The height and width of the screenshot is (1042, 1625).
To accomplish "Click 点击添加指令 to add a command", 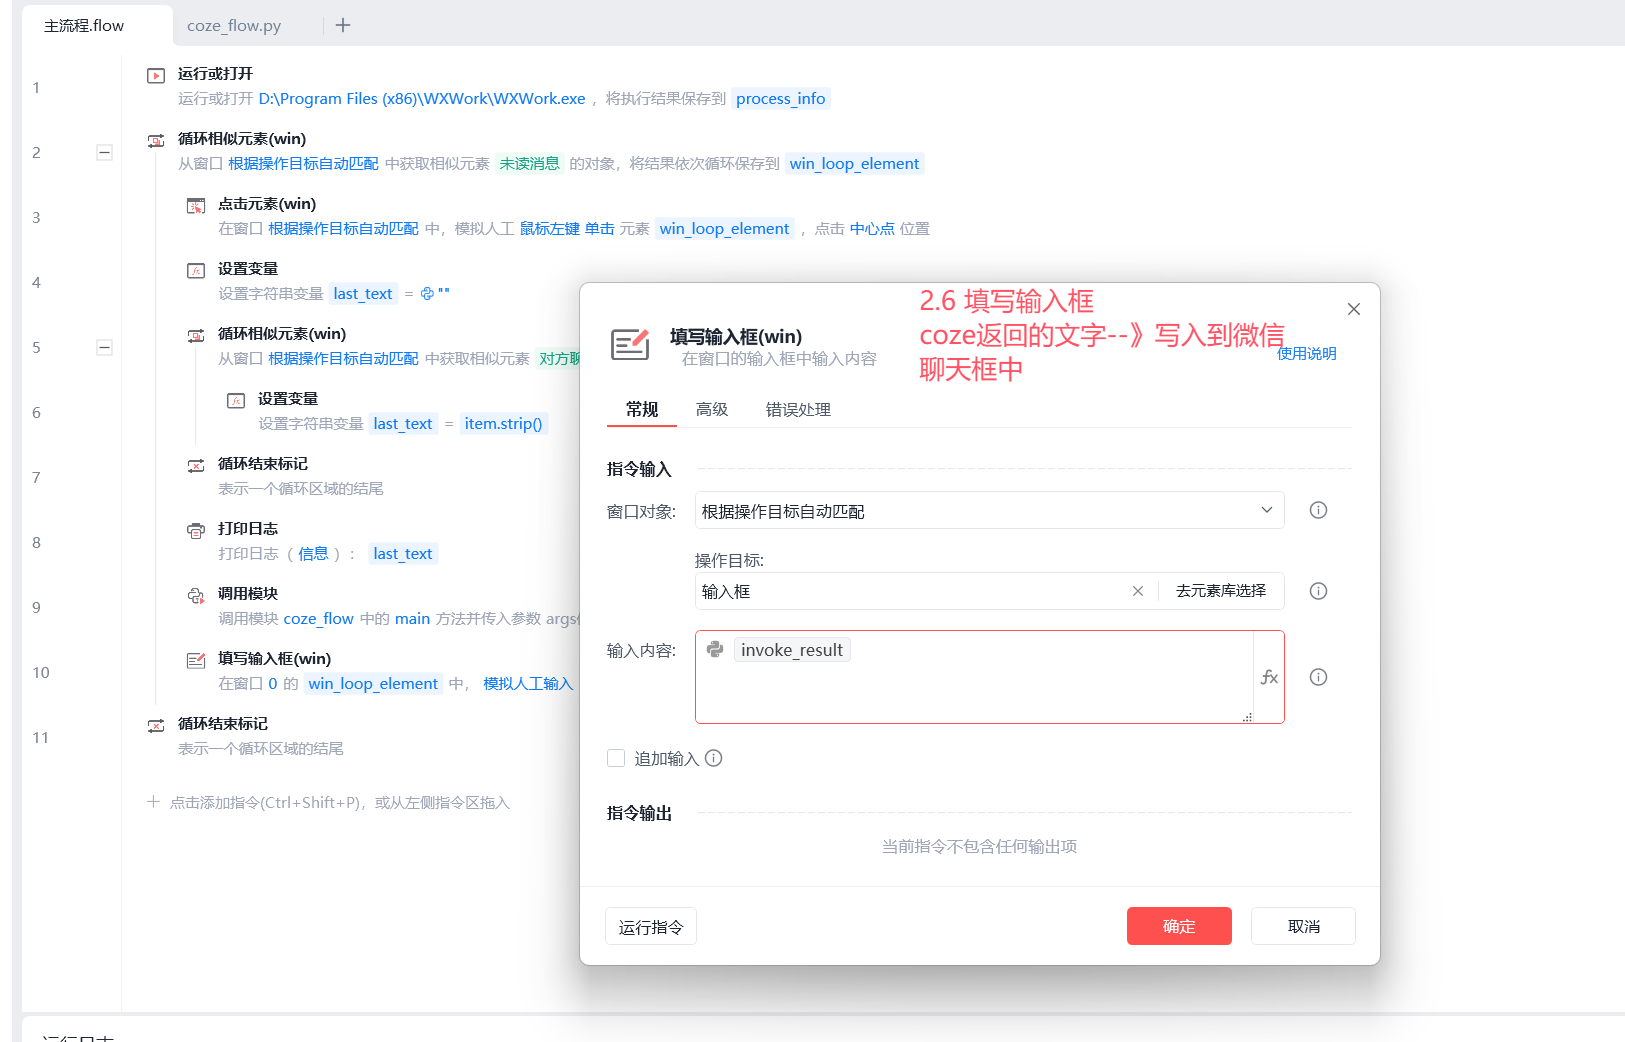I will coord(340,802).
